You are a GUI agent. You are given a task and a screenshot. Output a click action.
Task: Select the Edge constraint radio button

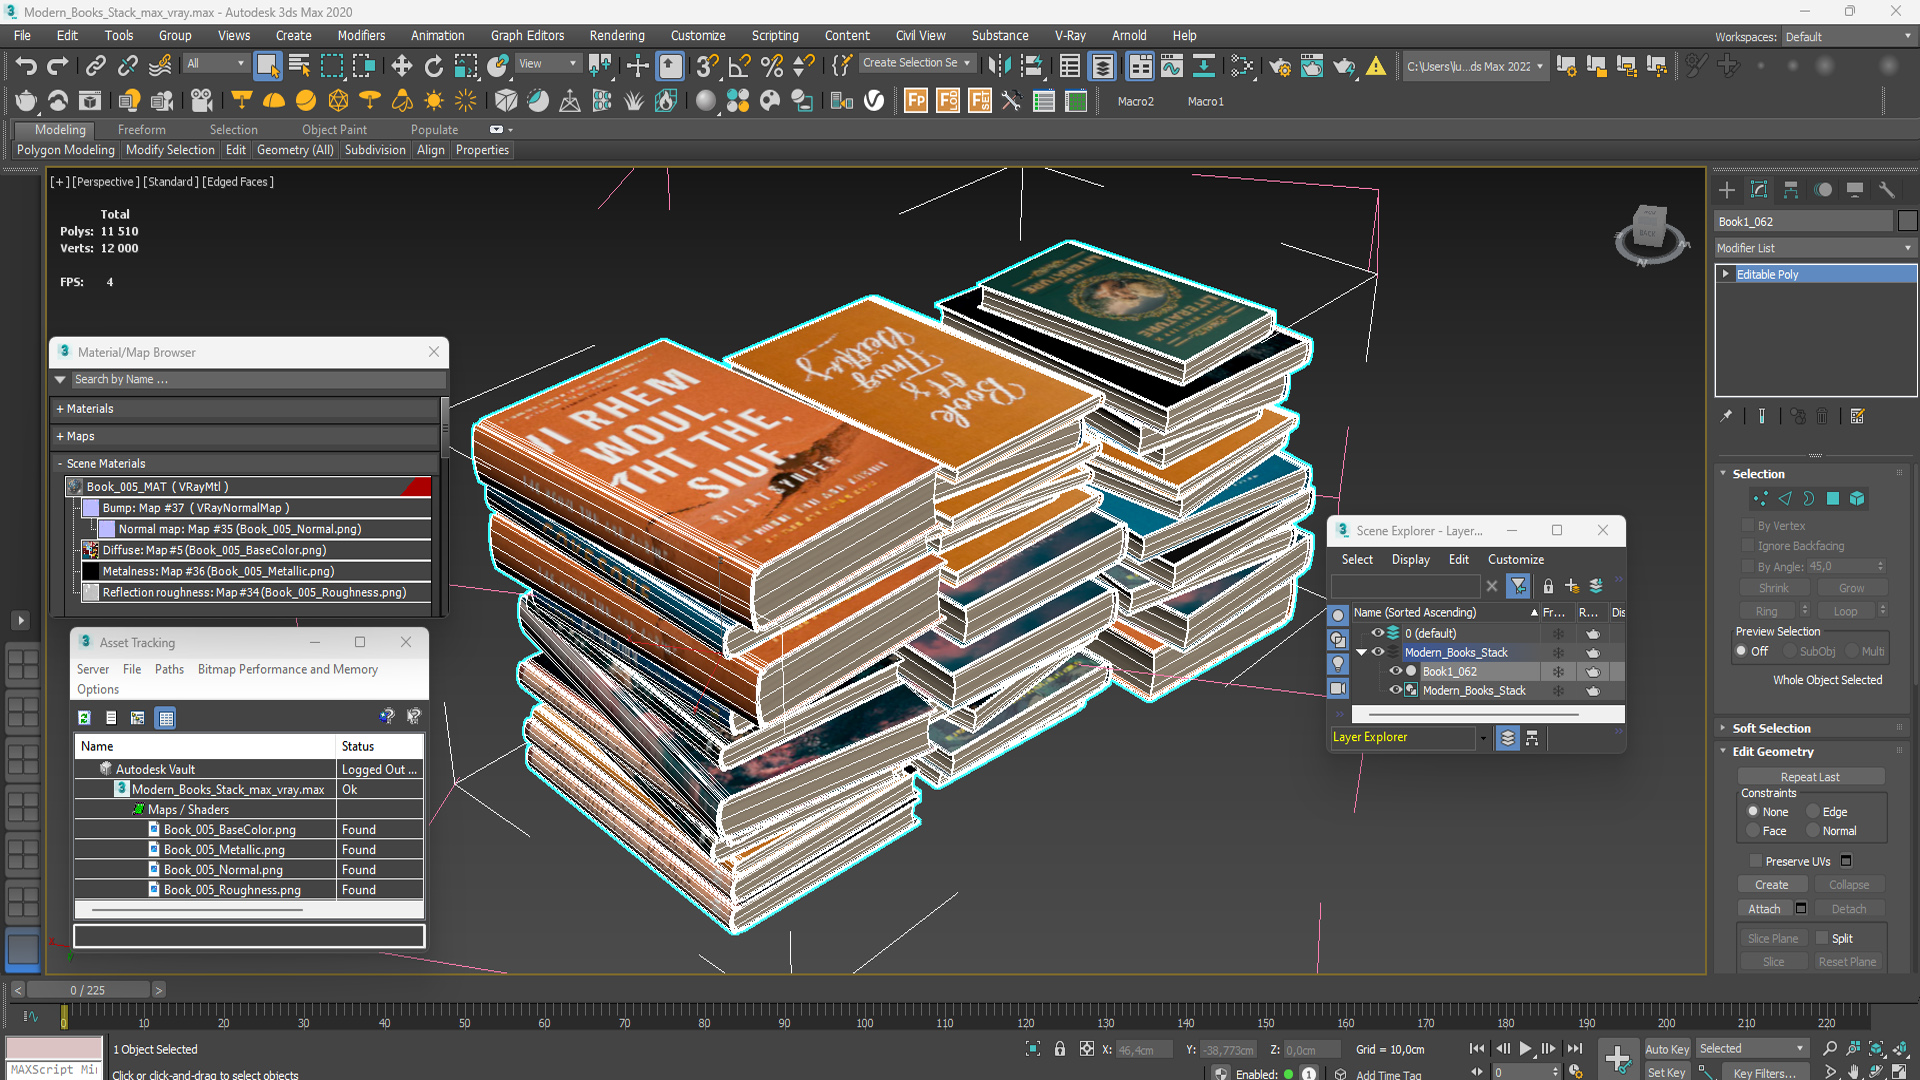point(1812,811)
